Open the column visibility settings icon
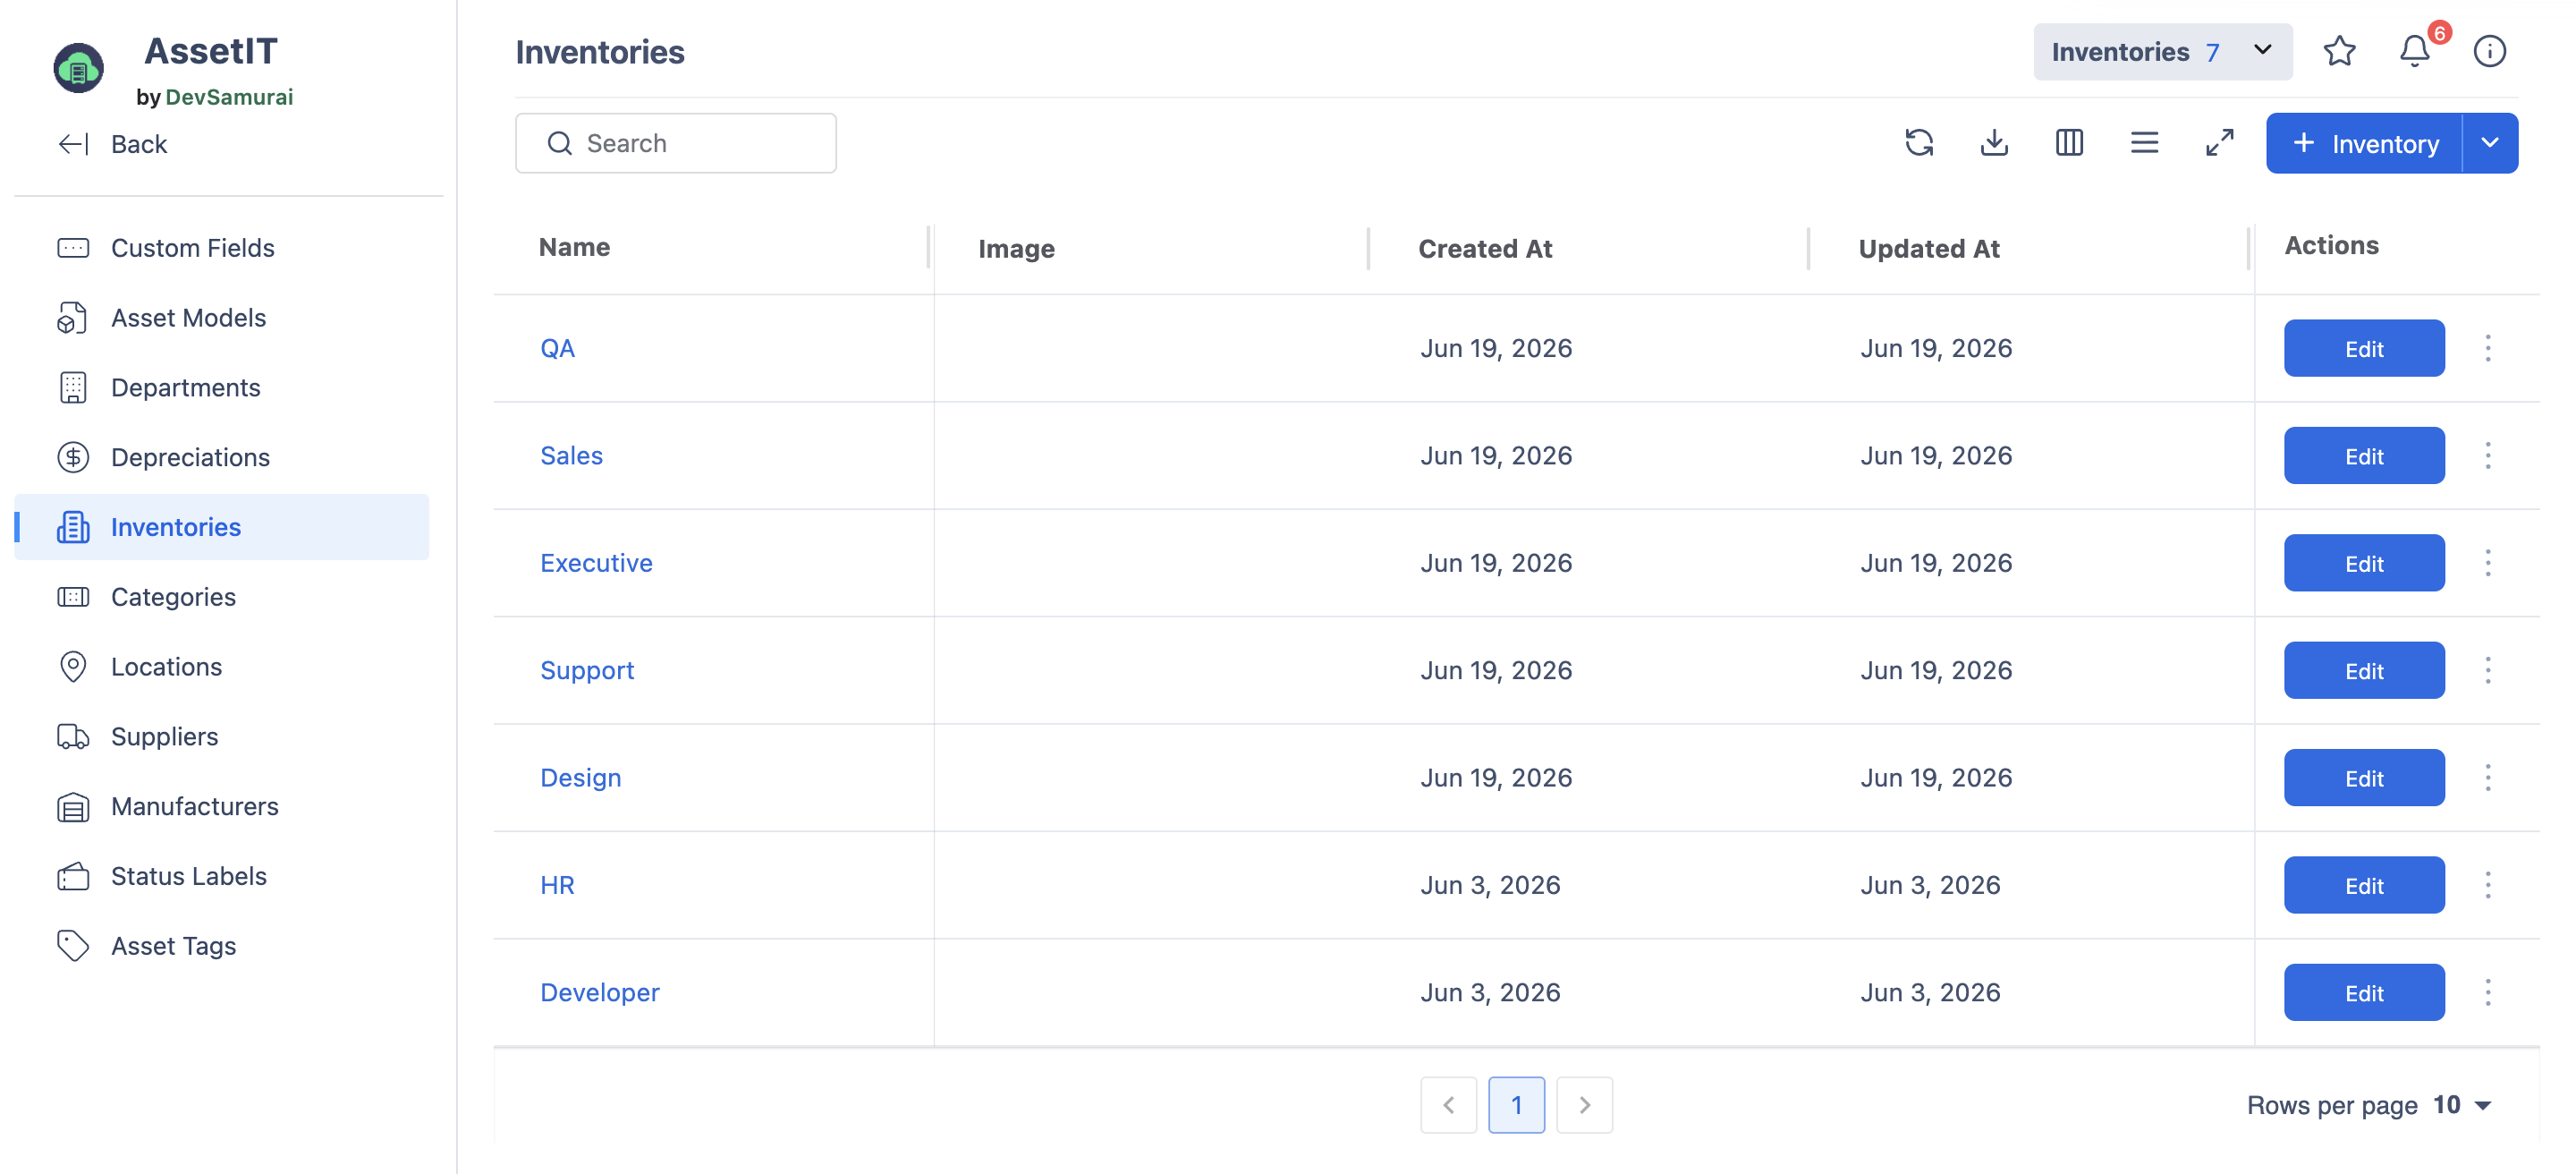 coord(2069,143)
